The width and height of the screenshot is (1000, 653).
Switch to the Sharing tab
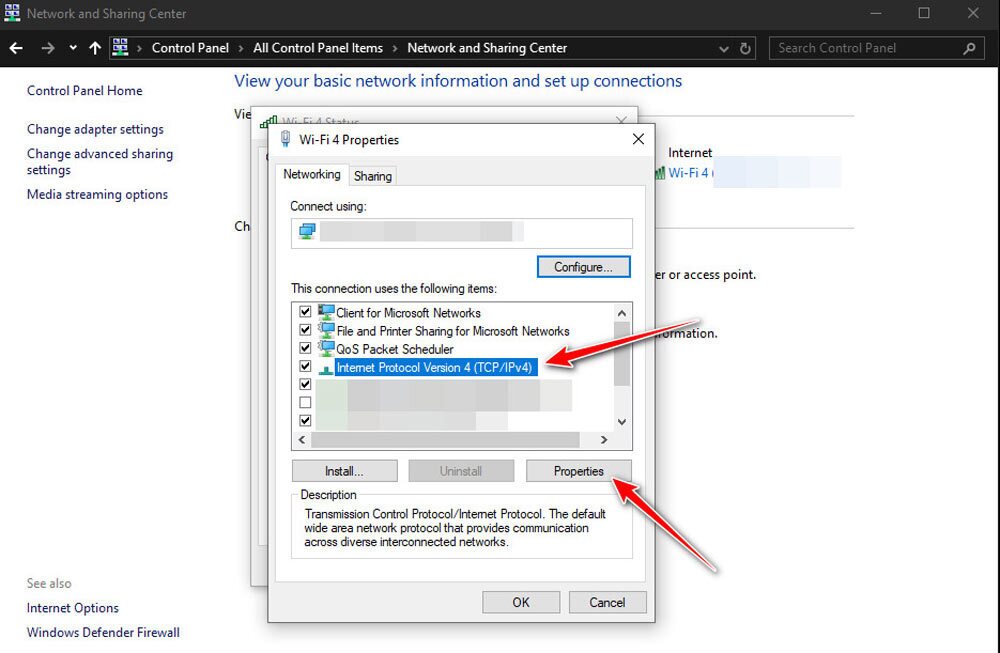(x=372, y=176)
